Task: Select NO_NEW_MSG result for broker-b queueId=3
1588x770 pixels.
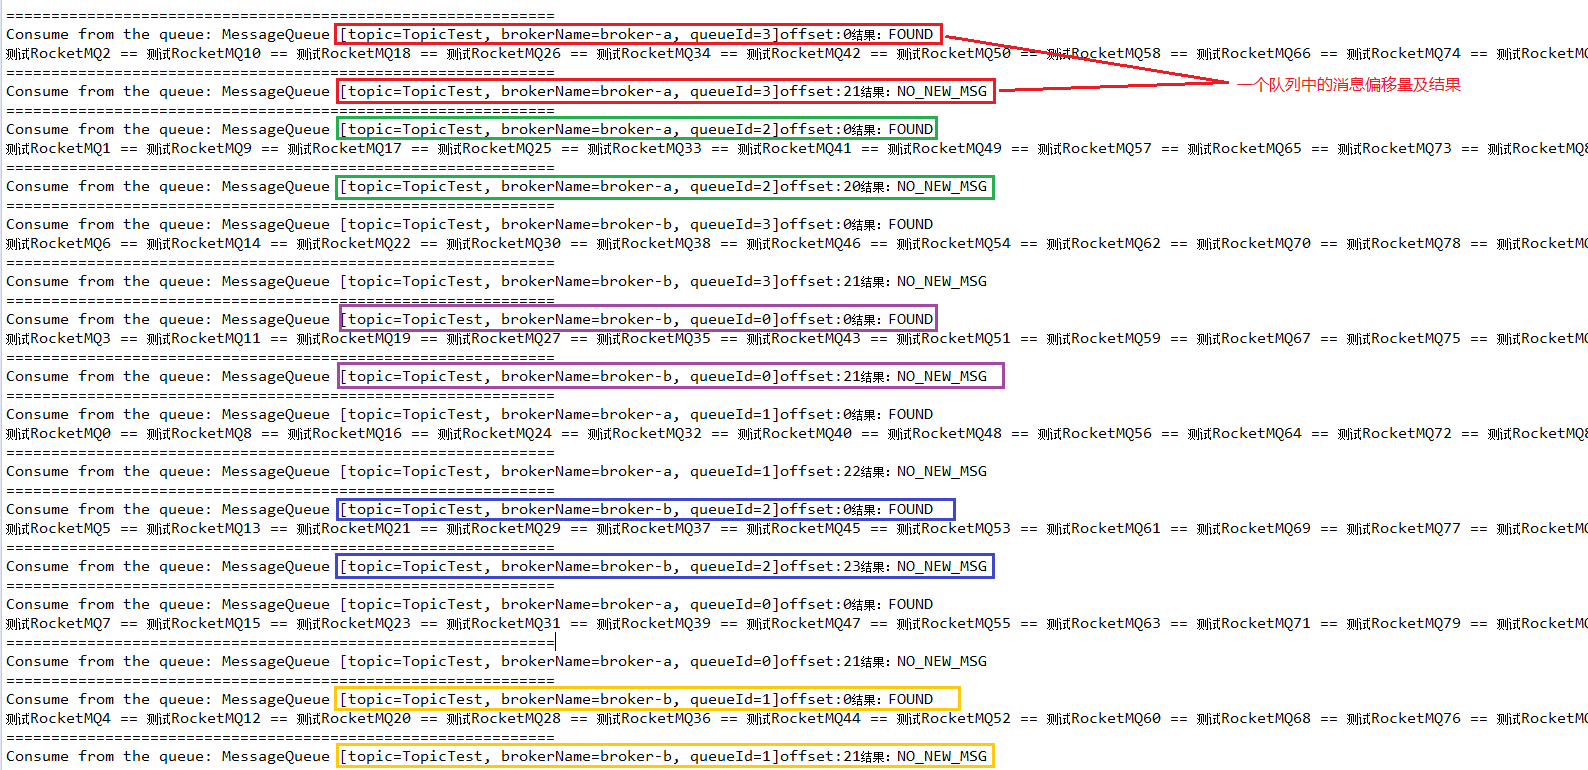Action: click(941, 281)
